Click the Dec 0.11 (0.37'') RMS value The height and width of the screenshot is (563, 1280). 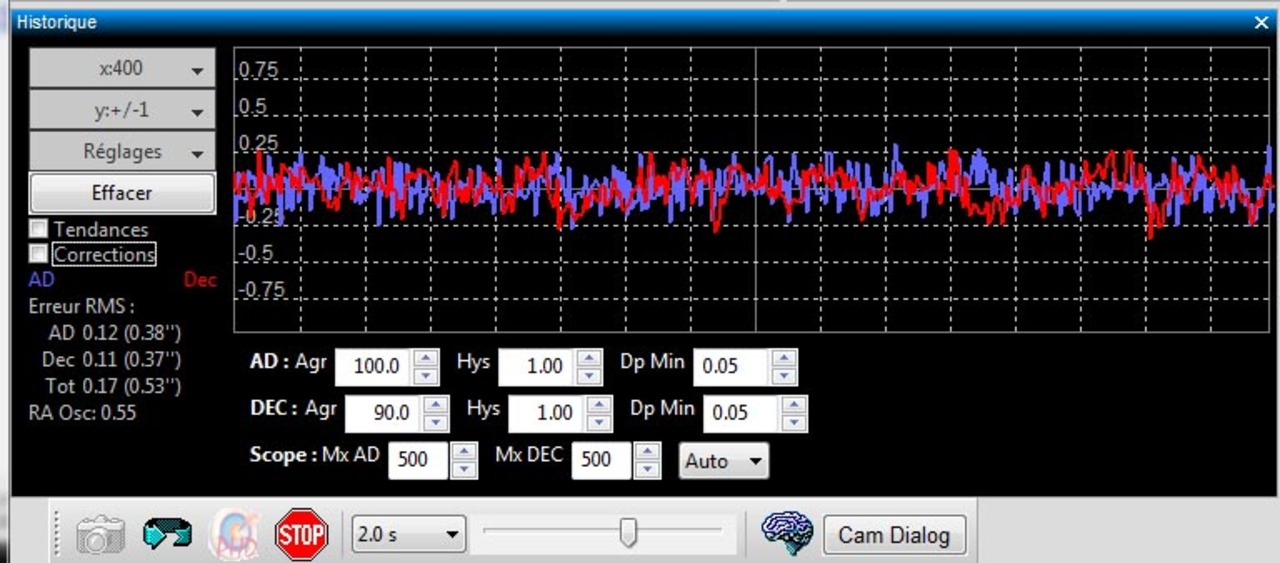pos(111,358)
